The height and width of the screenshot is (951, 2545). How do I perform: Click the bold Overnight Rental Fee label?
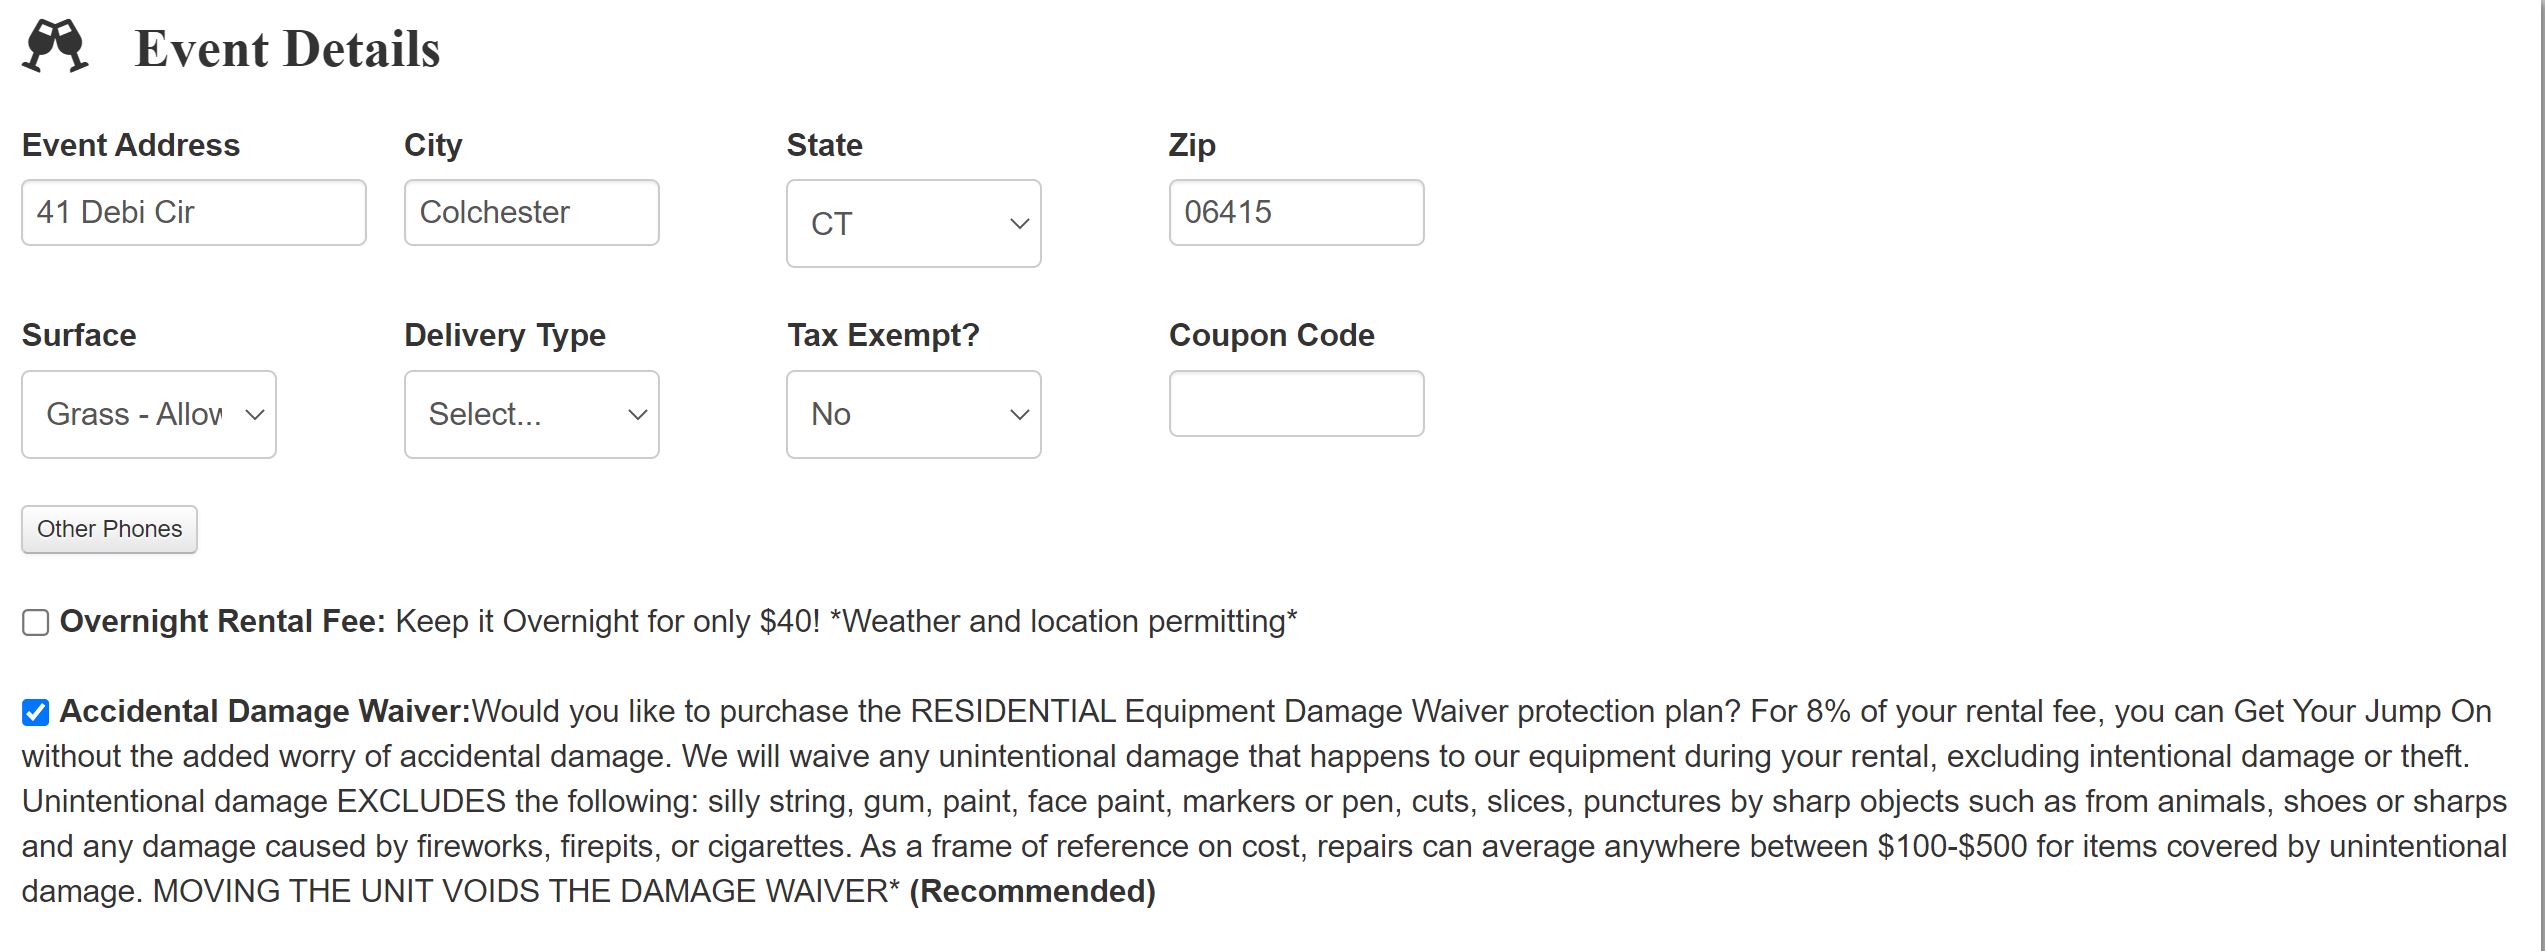(222, 621)
